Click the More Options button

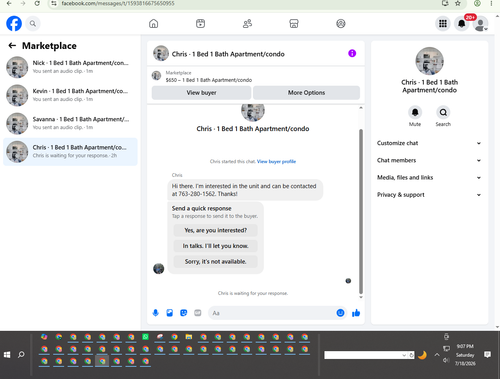pos(306,93)
